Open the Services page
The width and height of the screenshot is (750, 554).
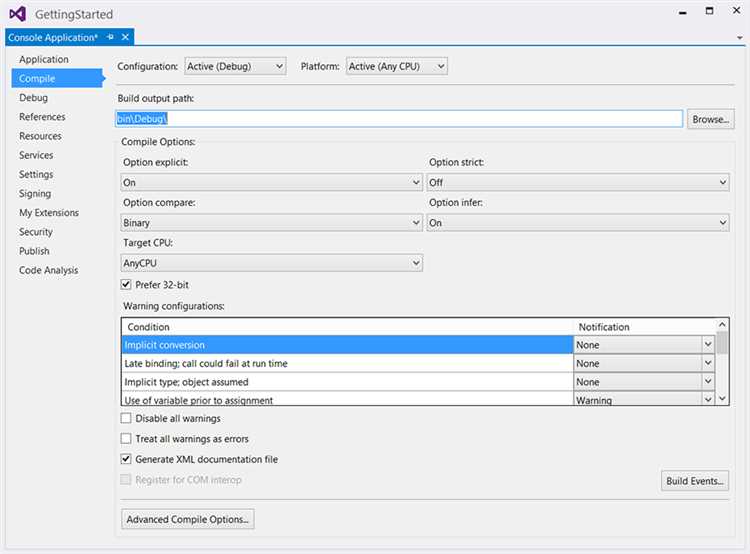36,155
